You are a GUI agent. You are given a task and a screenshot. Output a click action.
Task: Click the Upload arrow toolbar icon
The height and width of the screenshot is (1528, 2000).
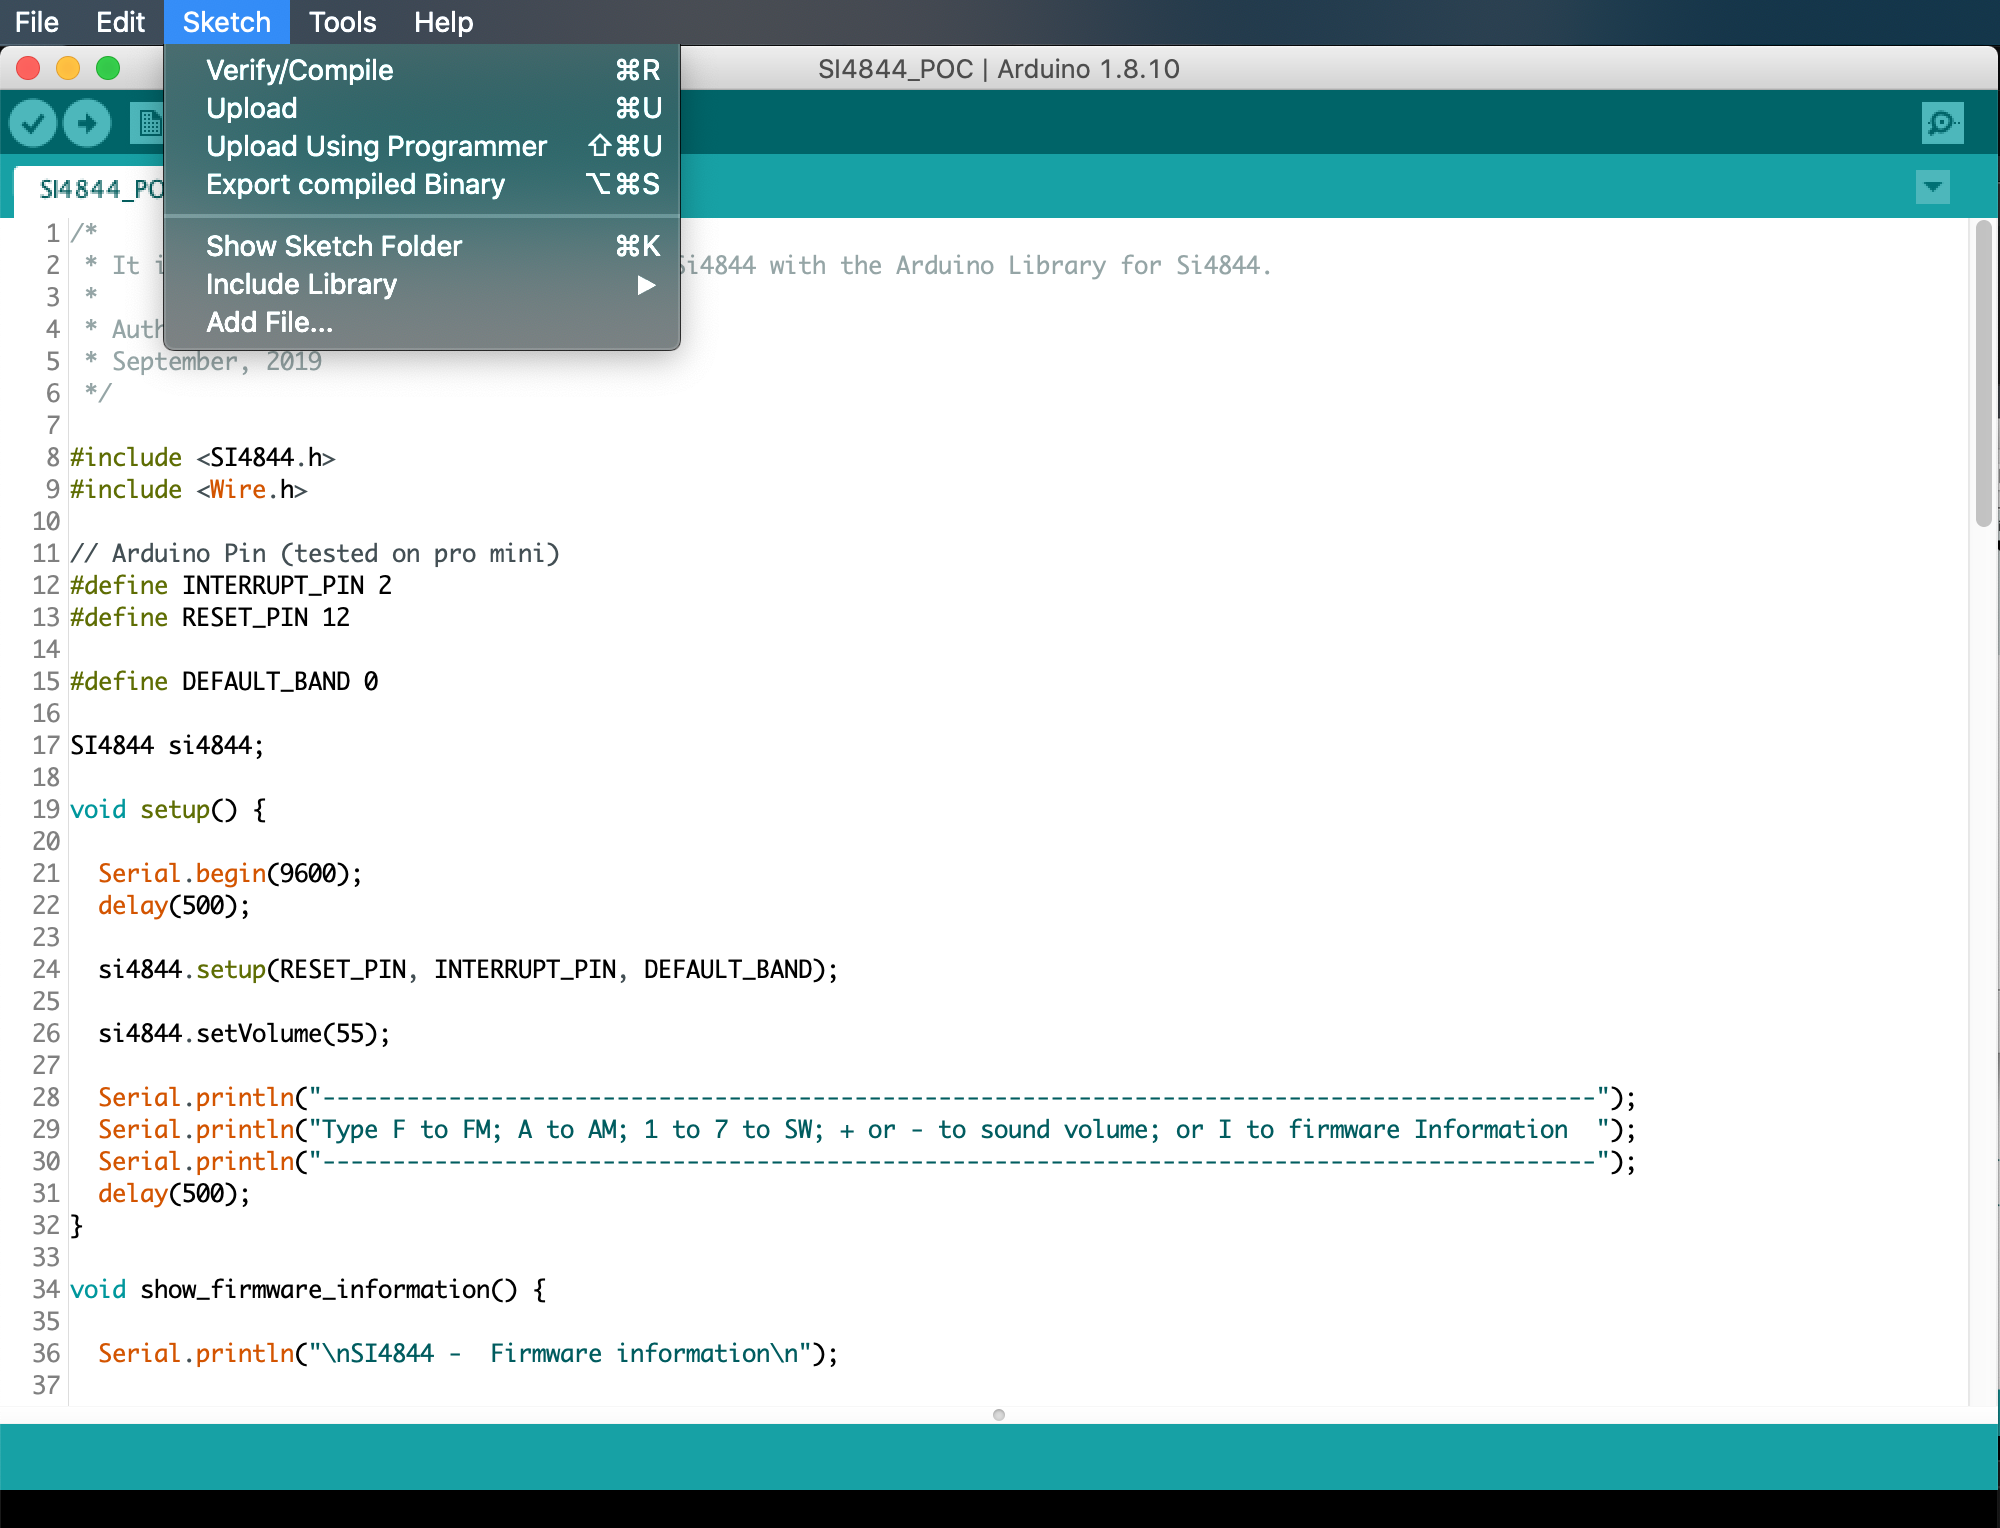pyautogui.click(x=87, y=123)
